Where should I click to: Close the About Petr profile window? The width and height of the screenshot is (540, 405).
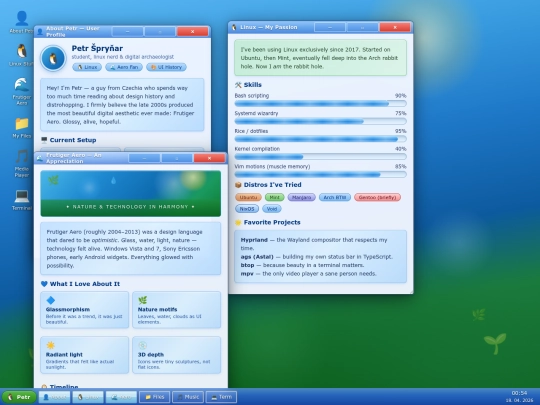click(x=193, y=31)
